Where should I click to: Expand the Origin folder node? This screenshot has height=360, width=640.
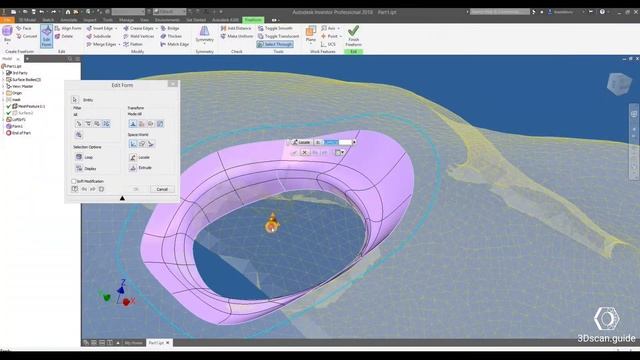[3, 93]
